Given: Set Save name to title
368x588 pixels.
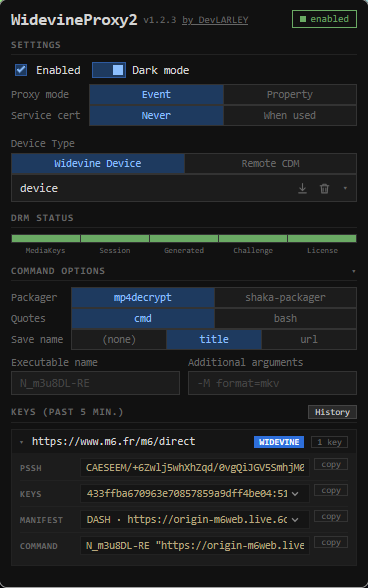Looking at the screenshot, I should 214,339.
